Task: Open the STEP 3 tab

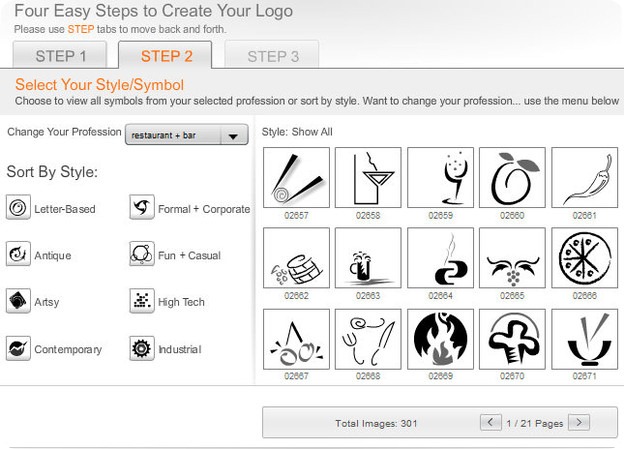Action: (x=273, y=56)
